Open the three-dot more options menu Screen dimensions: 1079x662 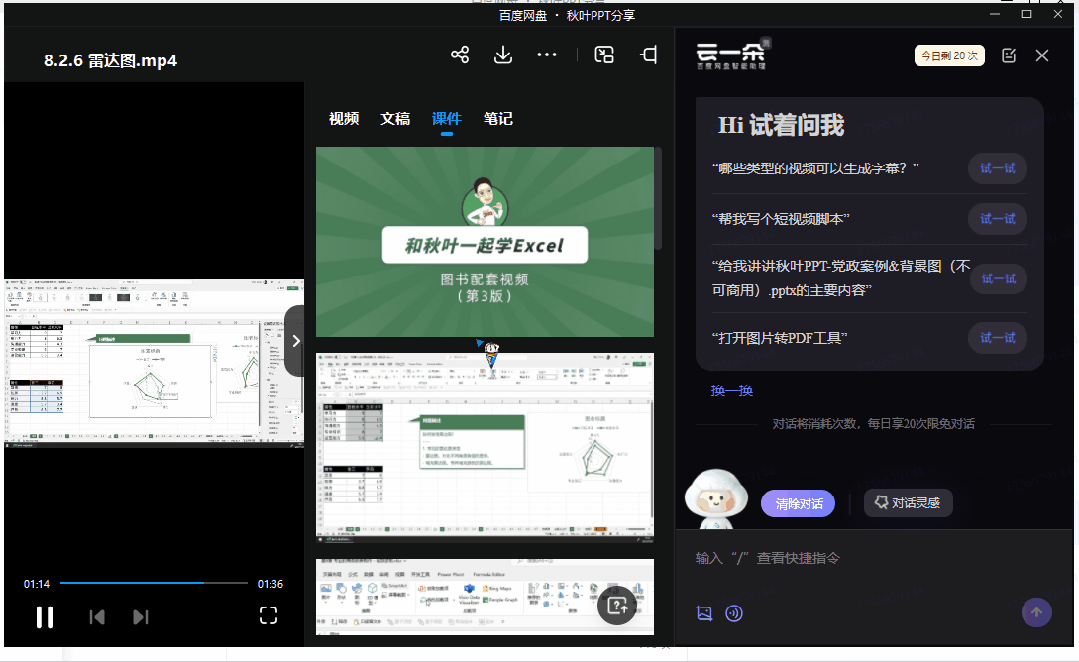(x=546, y=55)
